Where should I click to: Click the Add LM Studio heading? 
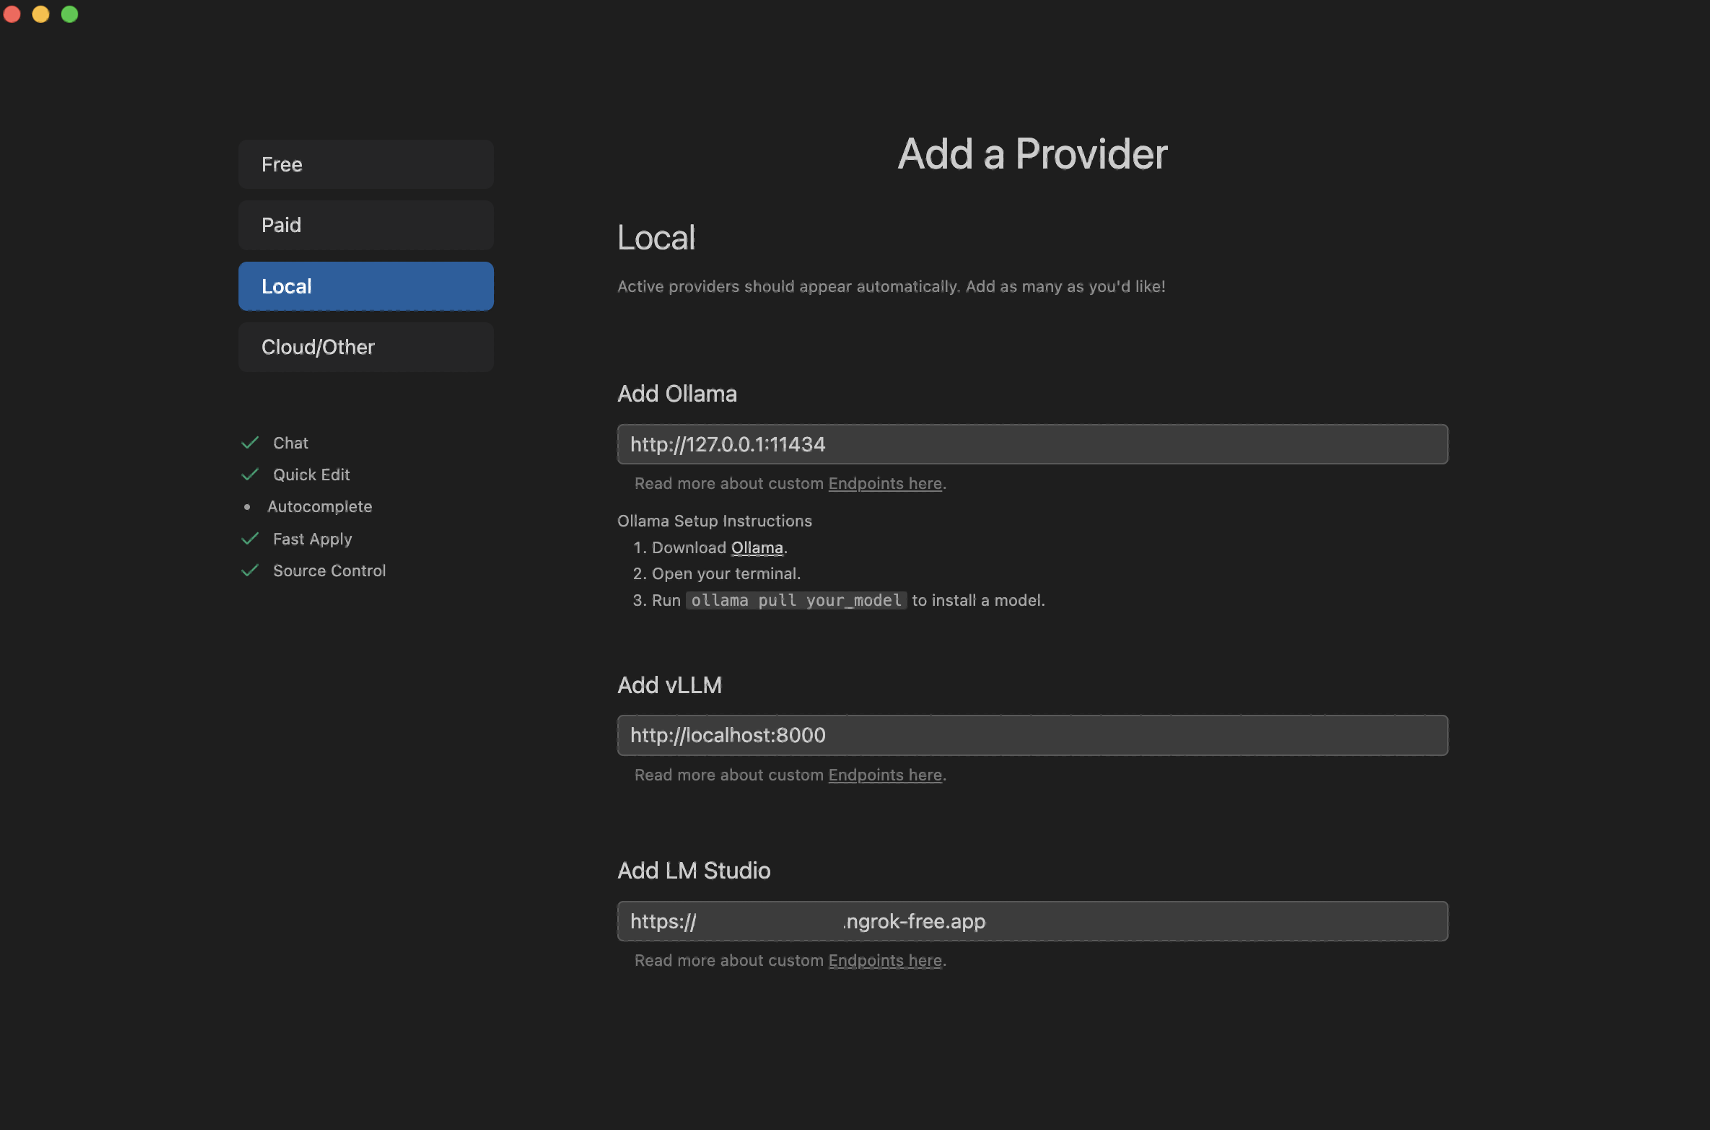(694, 871)
